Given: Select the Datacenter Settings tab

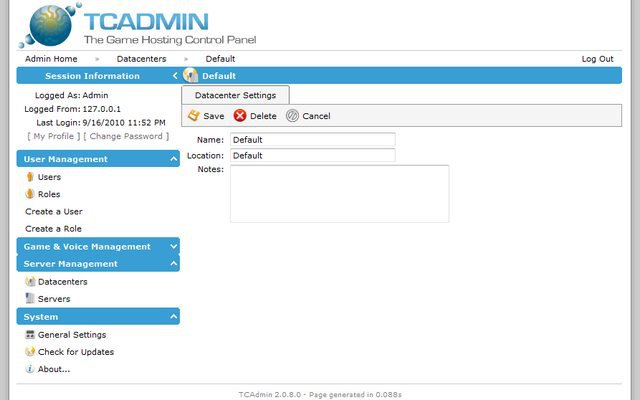Looking at the screenshot, I should pyautogui.click(x=235, y=95).
